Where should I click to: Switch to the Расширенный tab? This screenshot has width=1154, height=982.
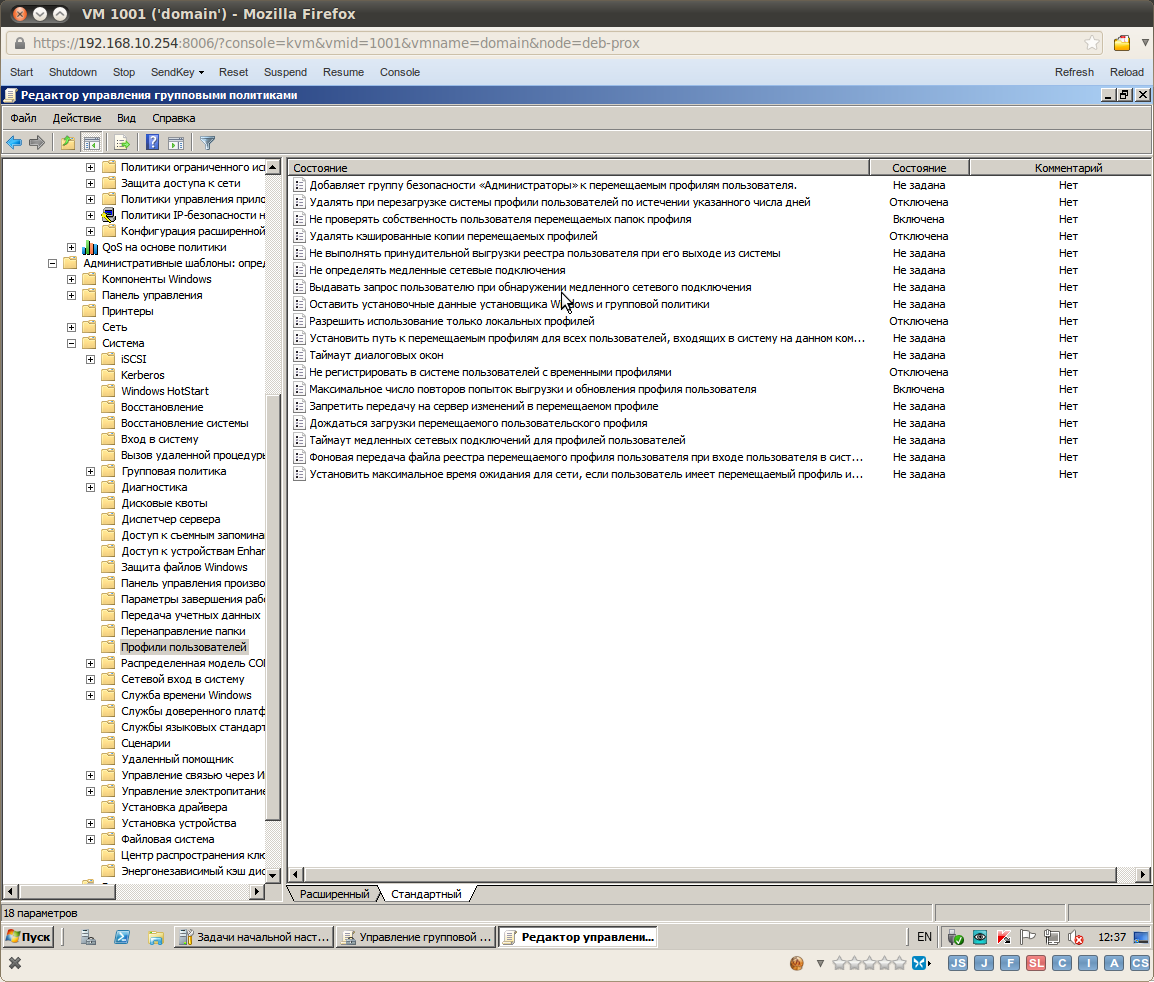click(334, 894)
